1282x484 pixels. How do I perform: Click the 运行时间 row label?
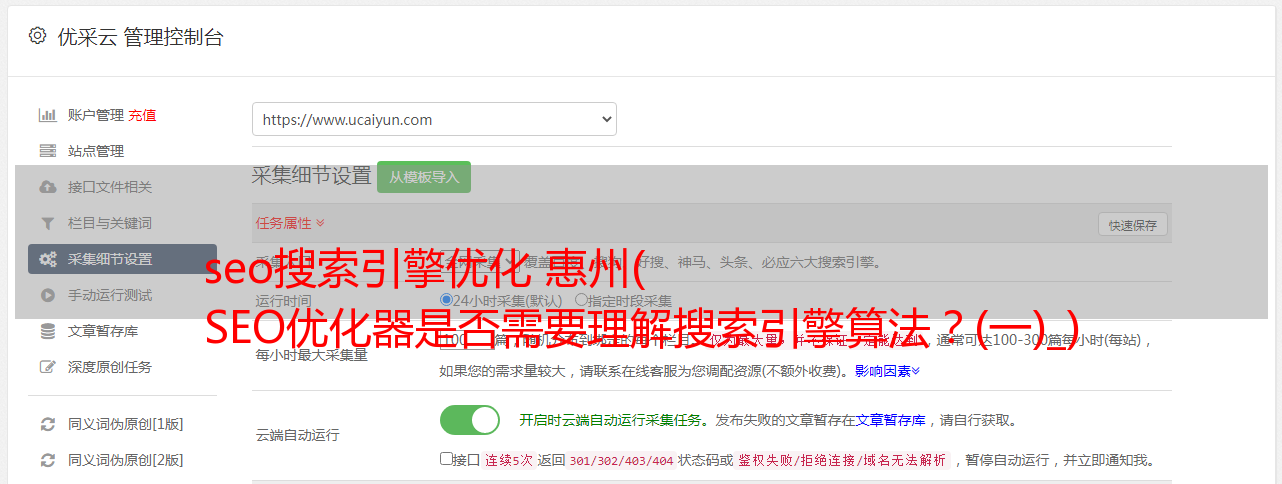coord(283,301)
